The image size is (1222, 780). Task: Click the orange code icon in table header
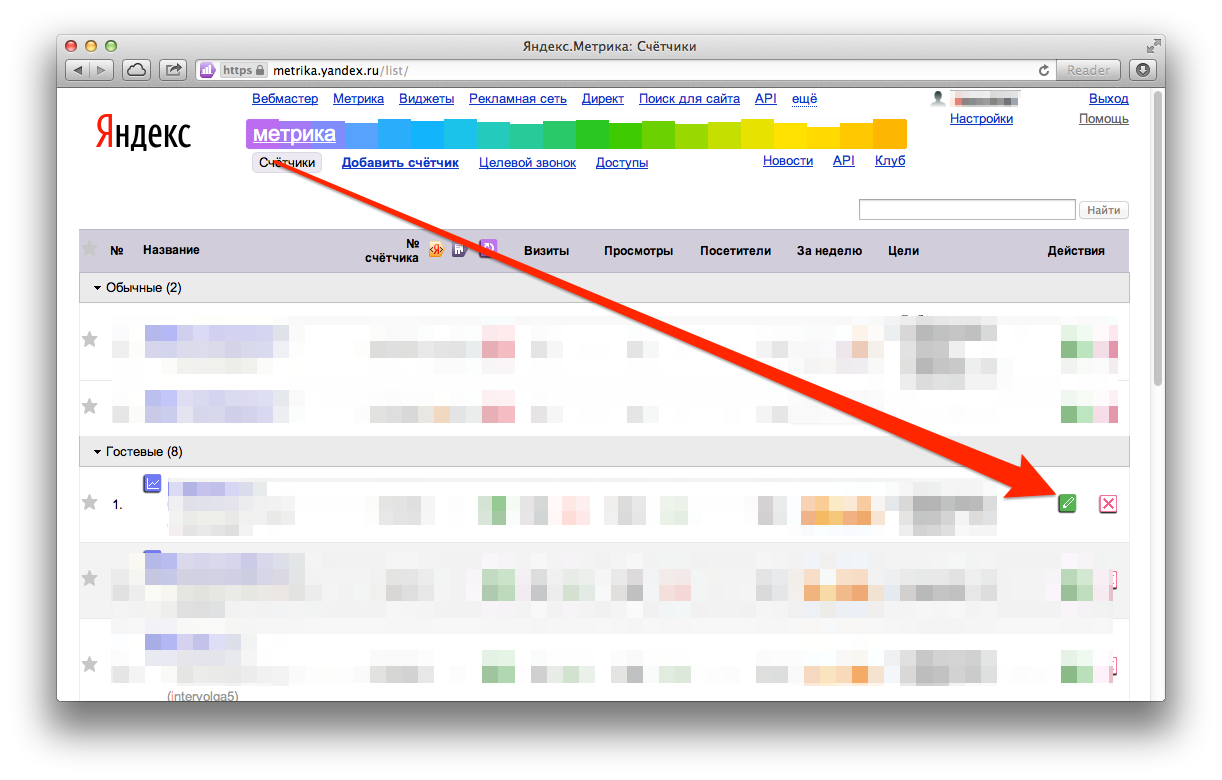point(436,250)
